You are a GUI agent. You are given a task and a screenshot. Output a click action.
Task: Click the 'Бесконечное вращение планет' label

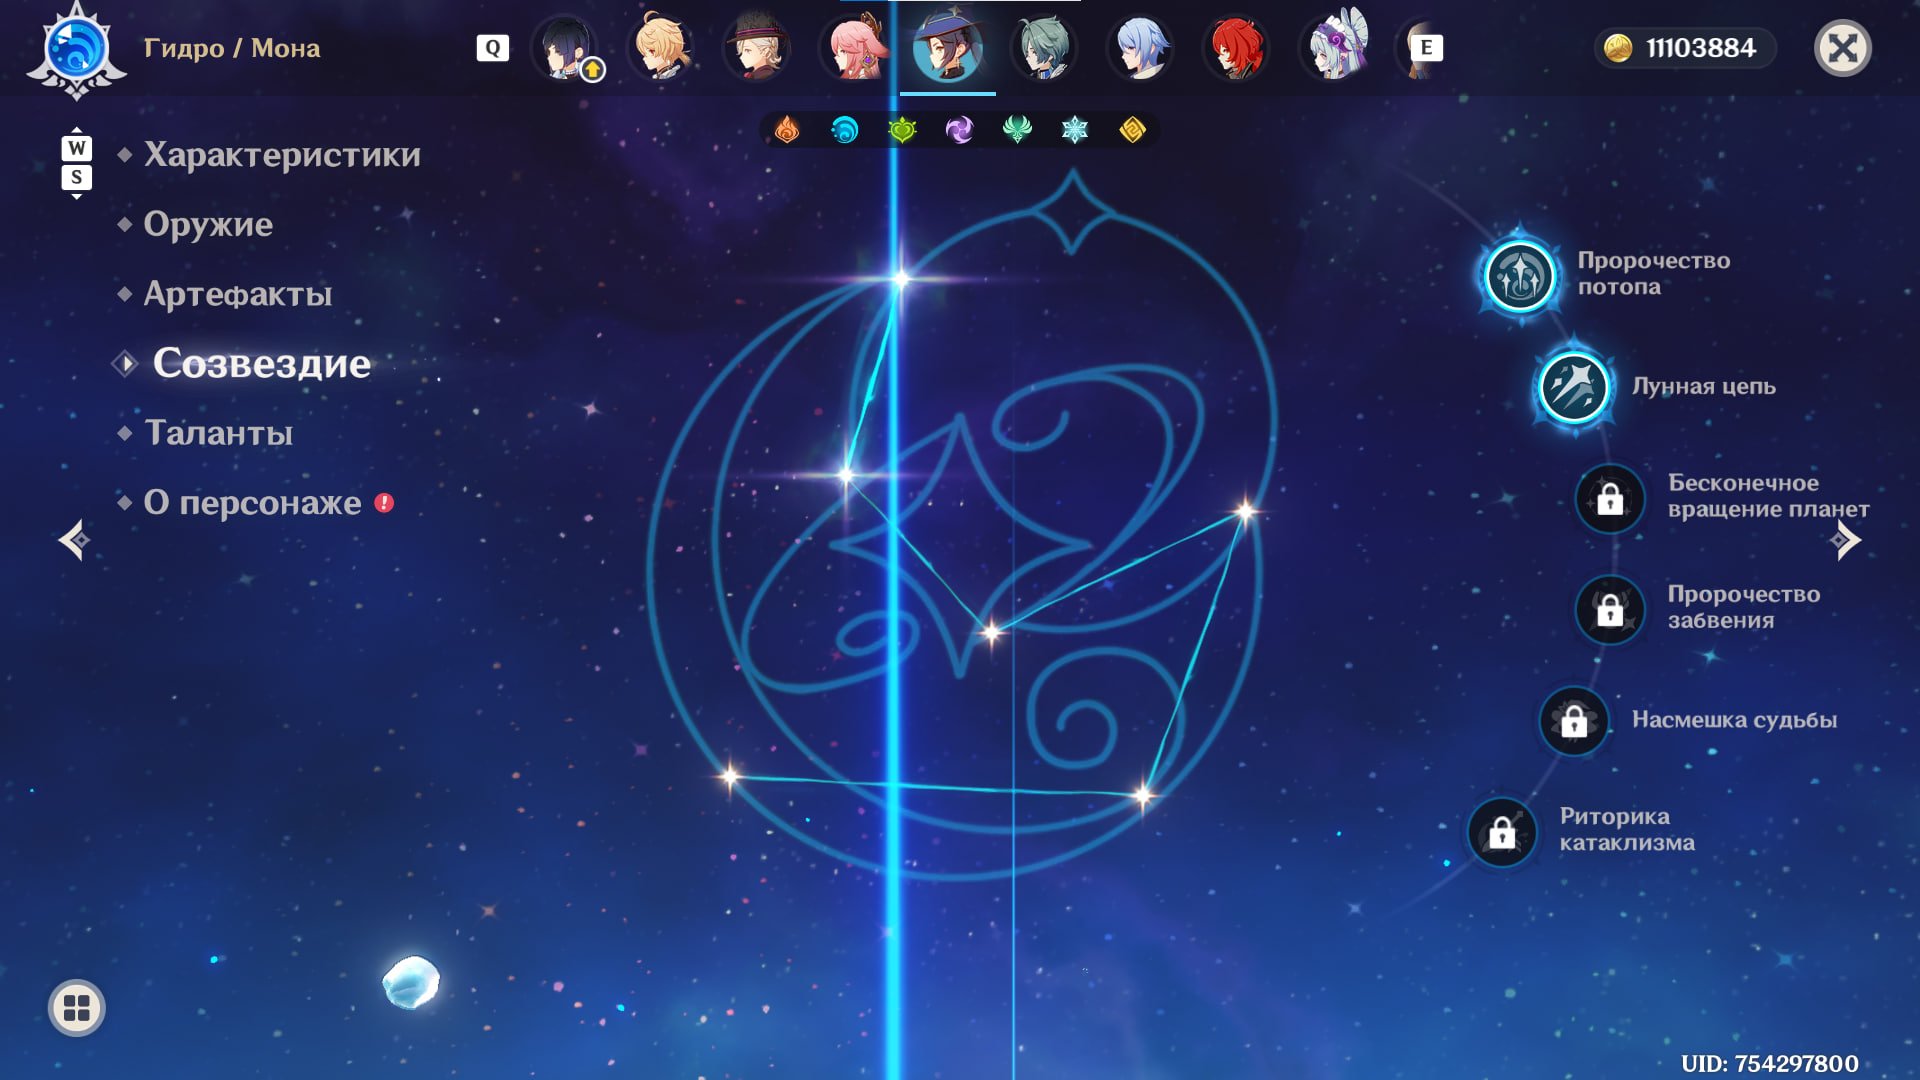pos(1769,496)
